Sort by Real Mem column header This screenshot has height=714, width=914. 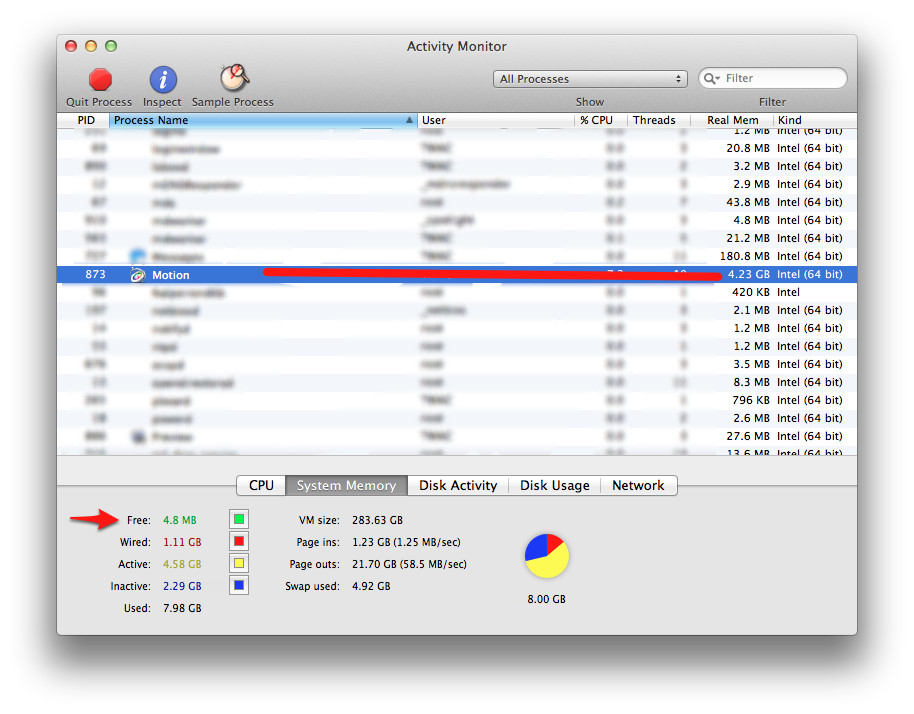(x=732, y=120)
